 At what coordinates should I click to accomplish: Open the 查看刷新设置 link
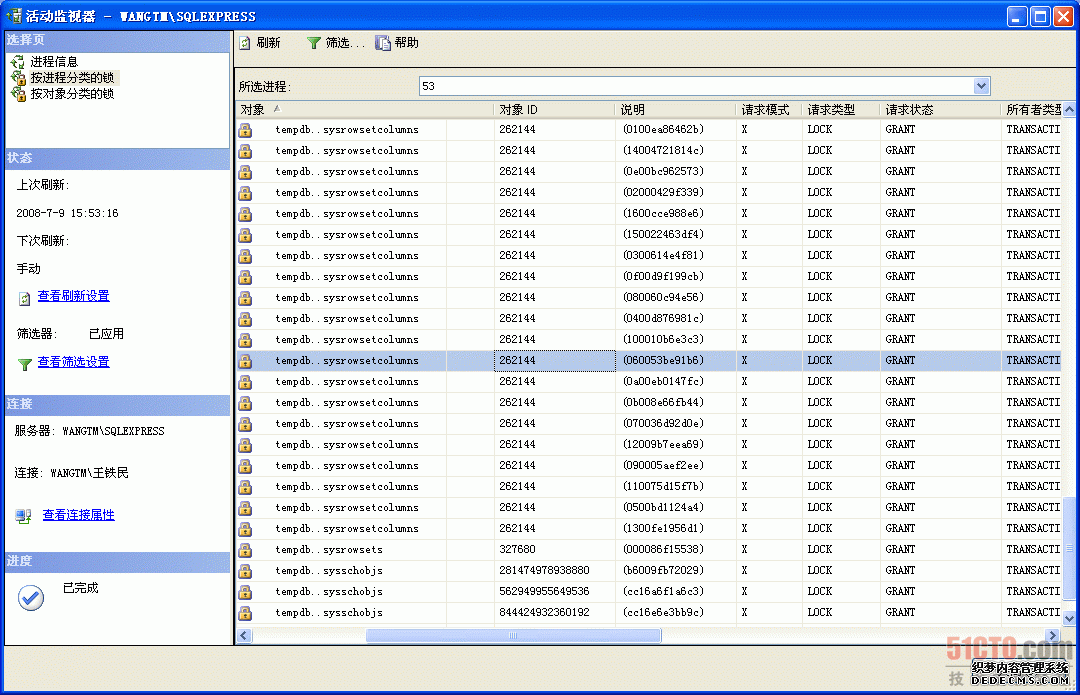pos(73,296)
